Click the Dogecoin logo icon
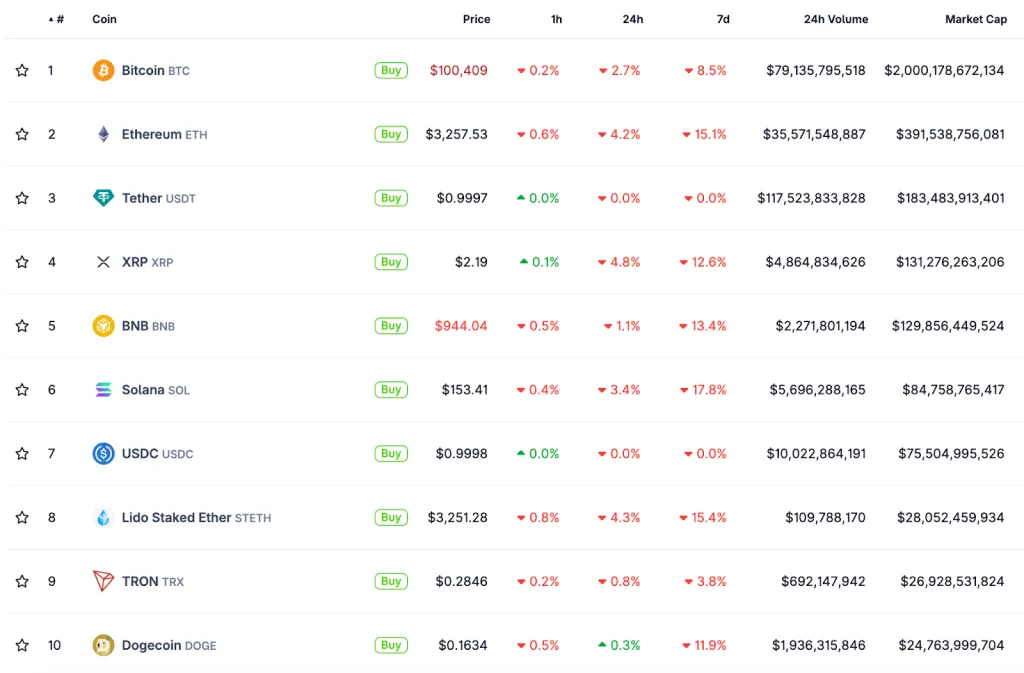 (103, 645)
